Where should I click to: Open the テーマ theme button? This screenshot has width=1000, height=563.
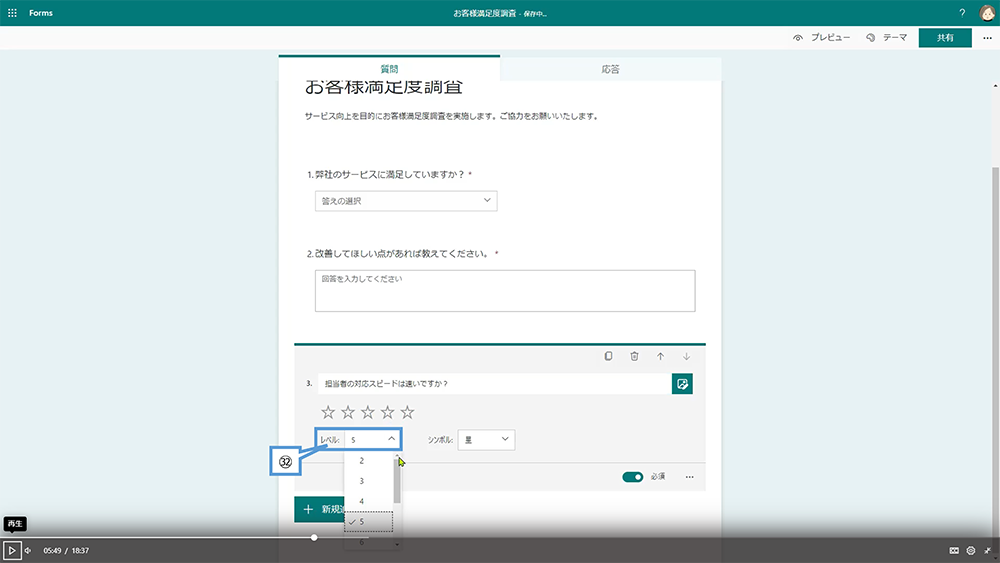point(886,38)
